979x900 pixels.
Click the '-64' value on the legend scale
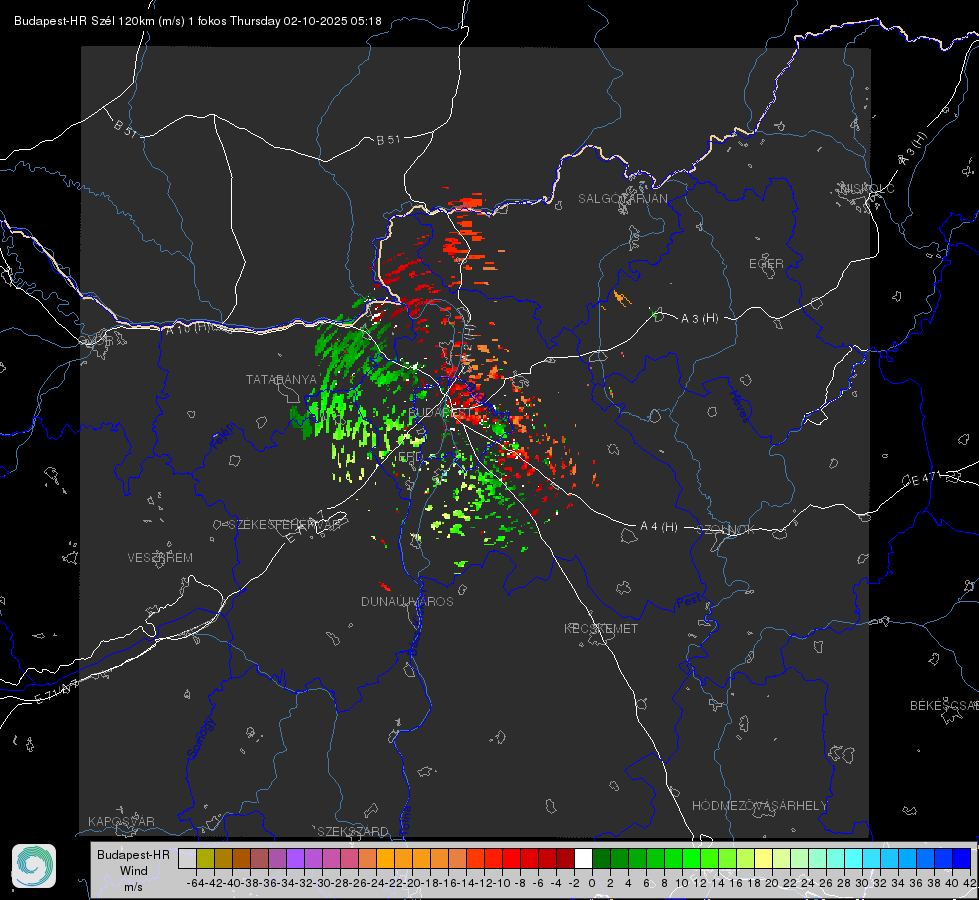pyautogui.click(x=196, y=883)
